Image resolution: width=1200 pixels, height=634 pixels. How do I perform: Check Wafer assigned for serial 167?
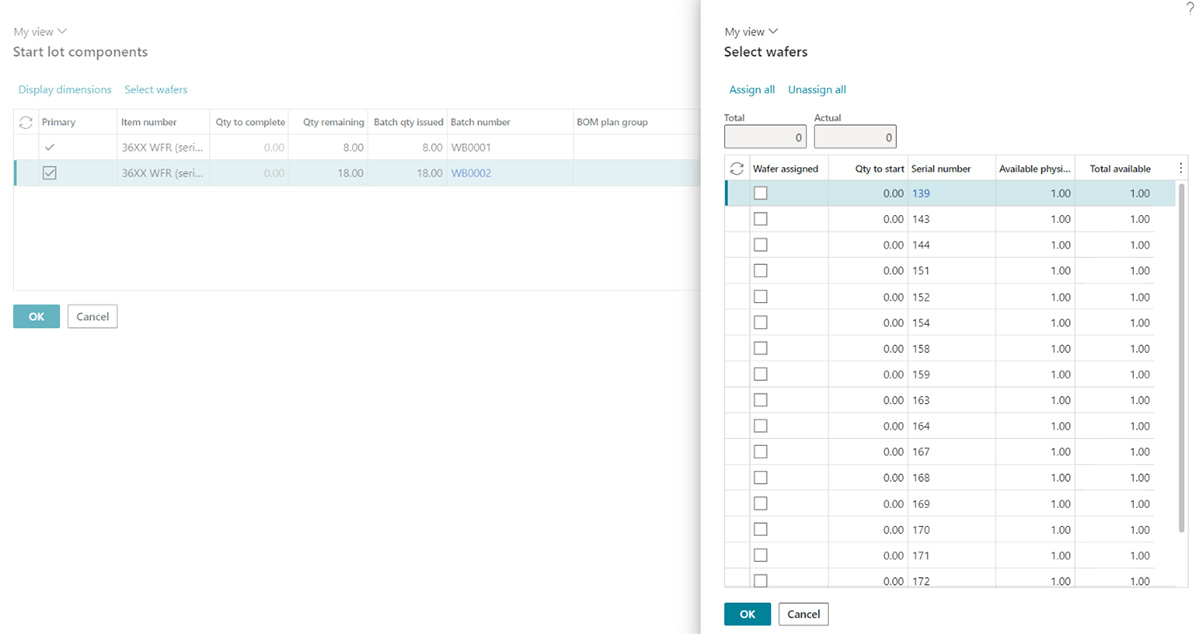pos(761,452)
